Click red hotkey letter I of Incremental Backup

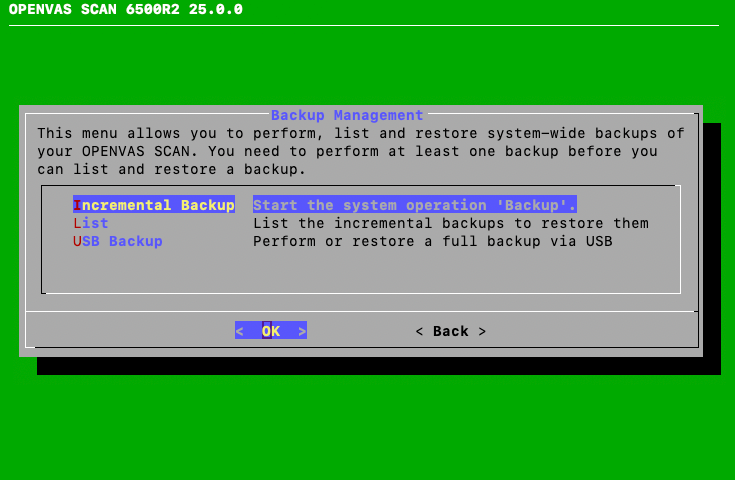pyautogui.click(x=77, y=205)
